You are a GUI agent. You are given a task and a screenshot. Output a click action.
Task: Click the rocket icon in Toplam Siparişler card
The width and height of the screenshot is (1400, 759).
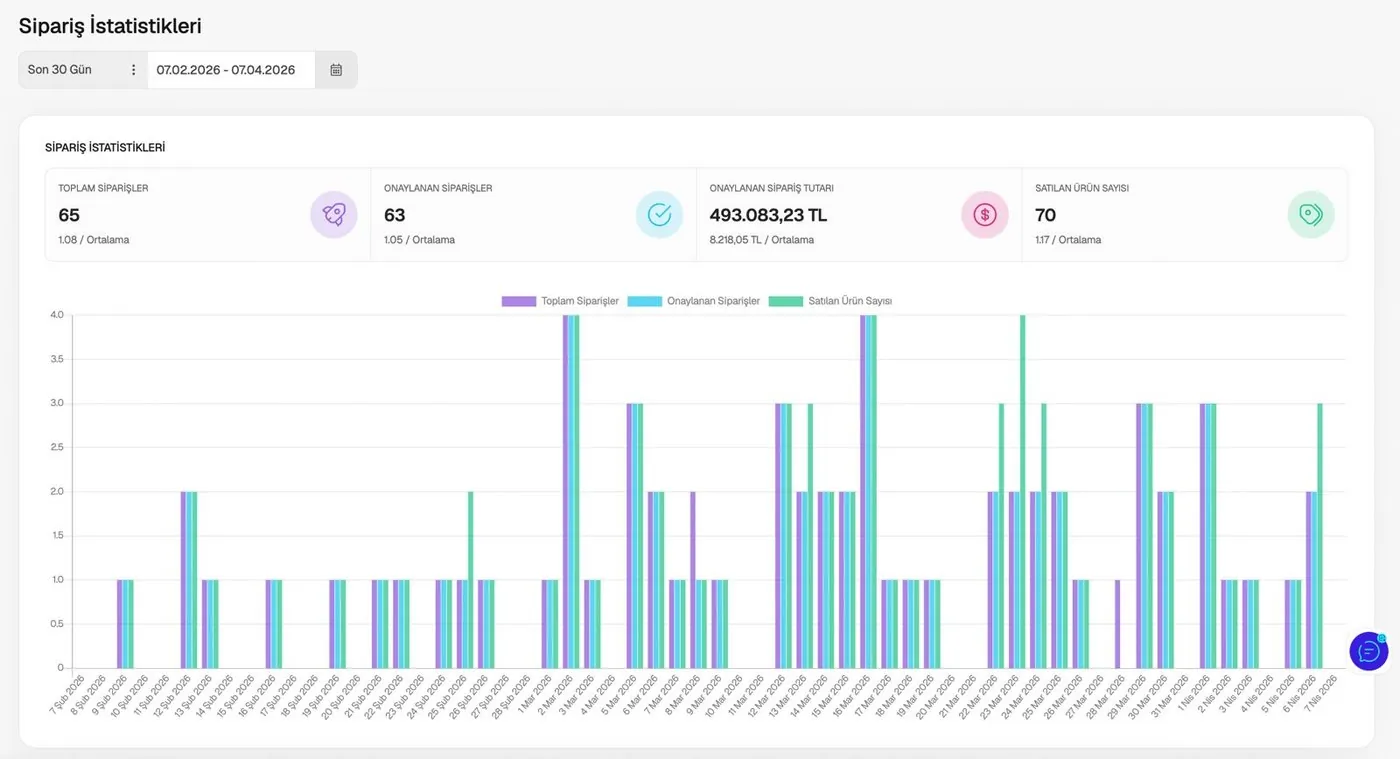pyautogui.click(x=334, y=214)
